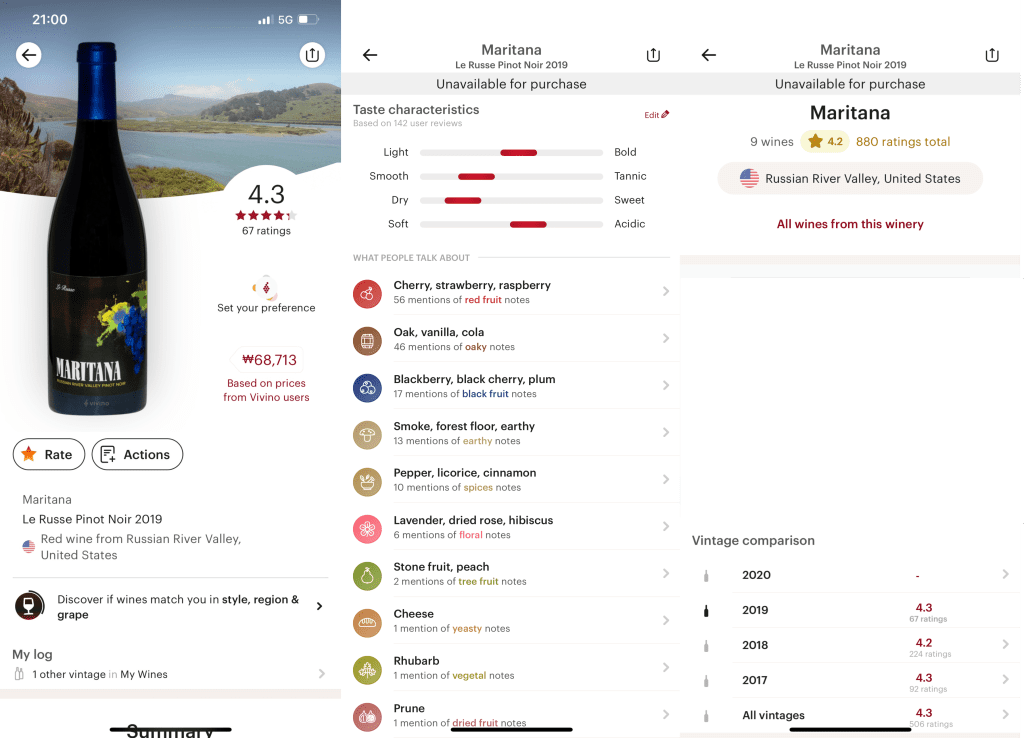
Task: Adjust the Light to Bold taste slider
Action: point(511,153)
